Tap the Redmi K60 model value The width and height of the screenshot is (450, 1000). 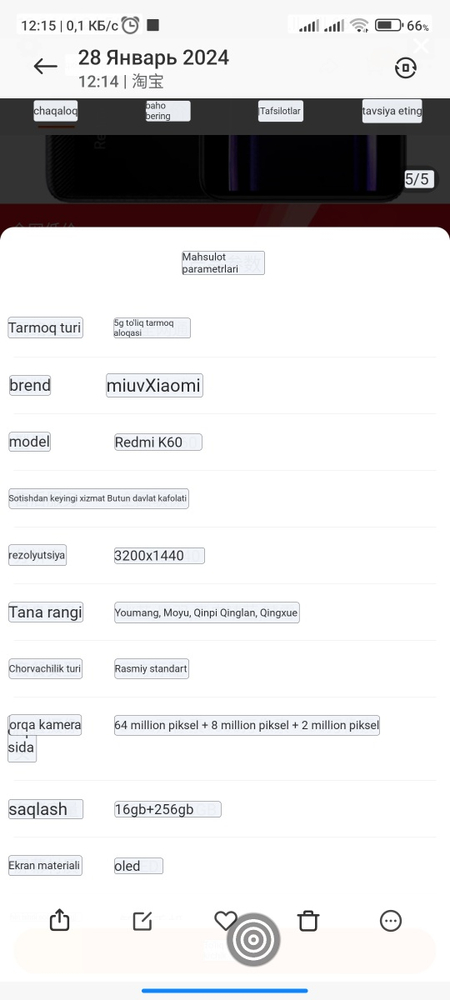tap(158, 442)
